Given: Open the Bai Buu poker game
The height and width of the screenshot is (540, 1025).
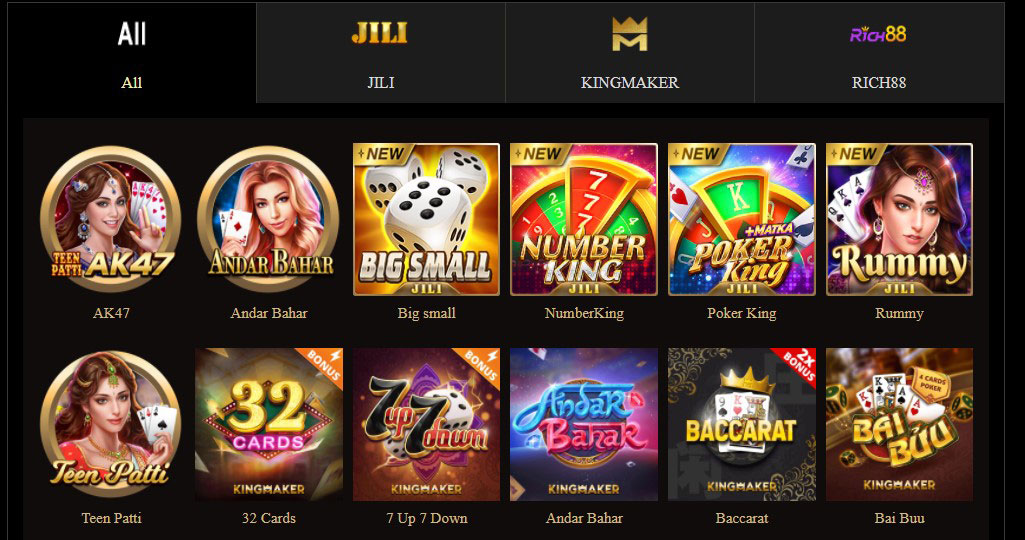Looking at the screenshot, I should 899,425.
